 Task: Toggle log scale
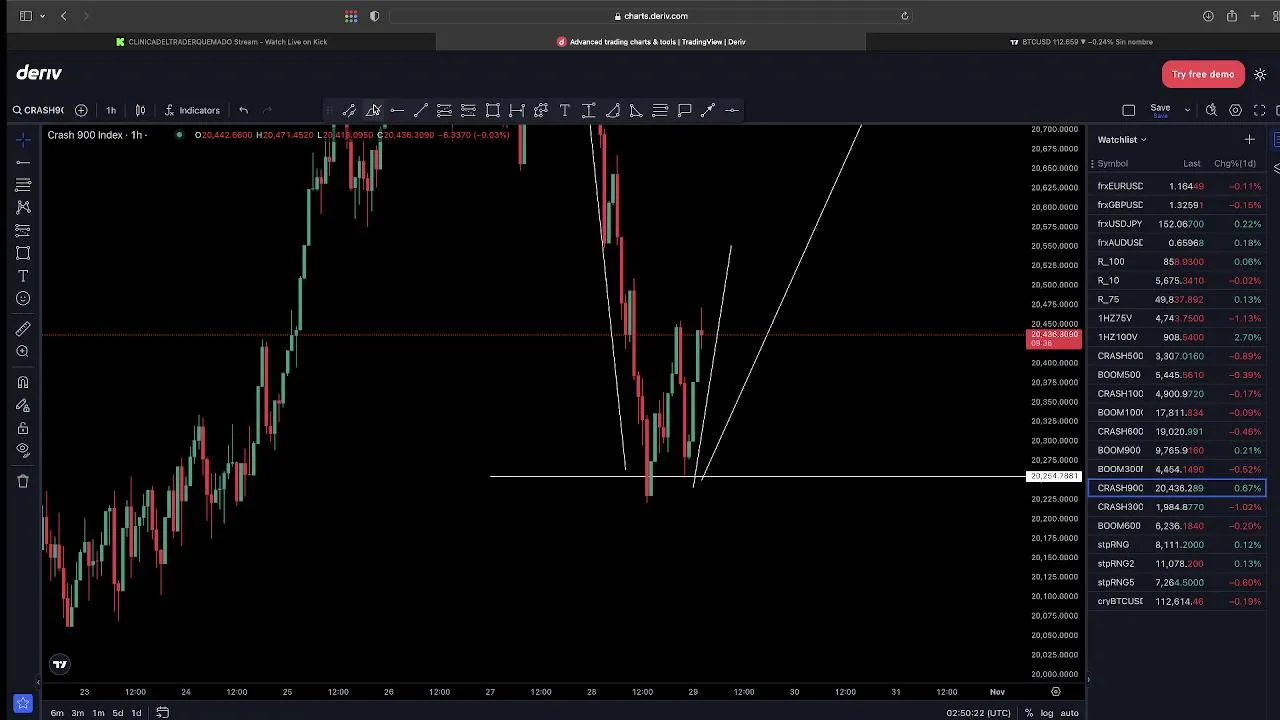tap(1047, 713)
